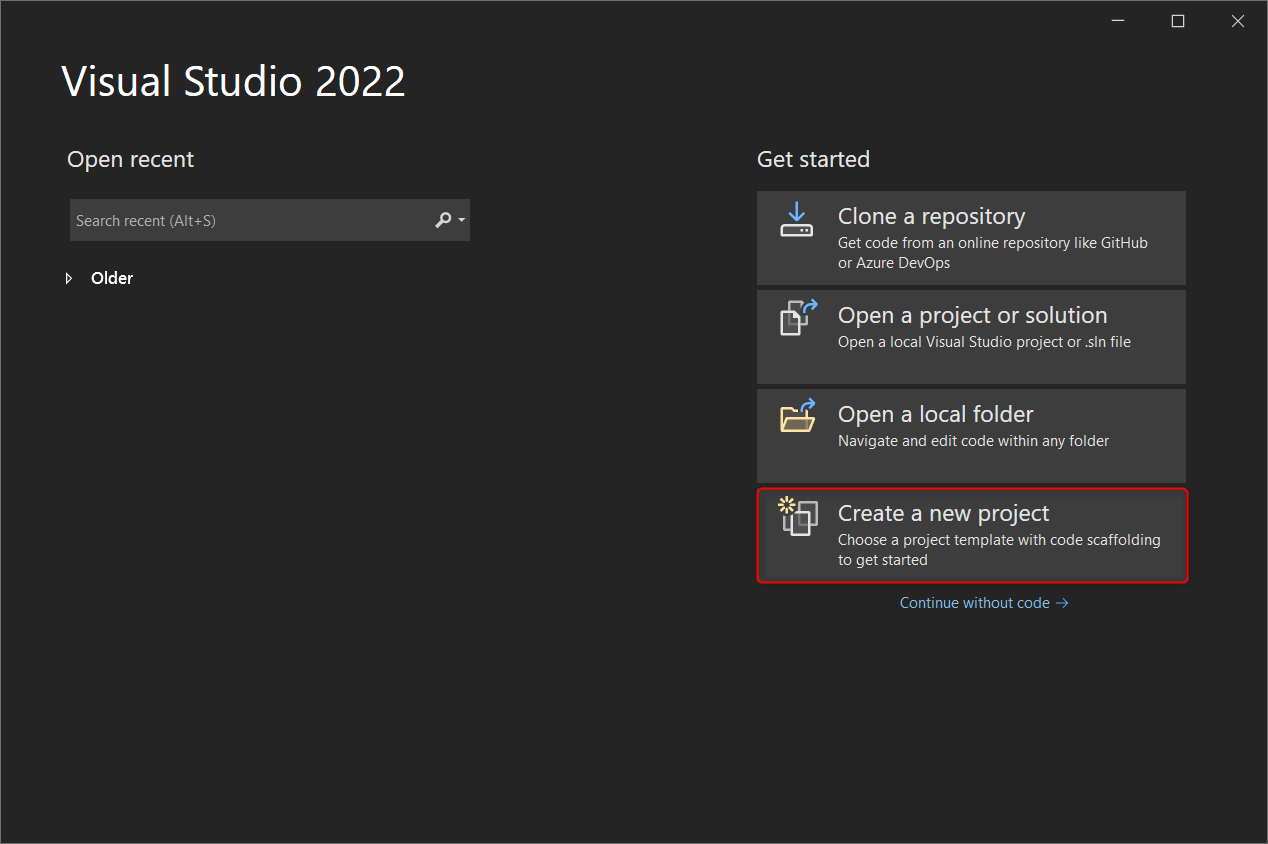1268x844 pixels.
Task: Click the window maximize button
Action: [1177, 20]
